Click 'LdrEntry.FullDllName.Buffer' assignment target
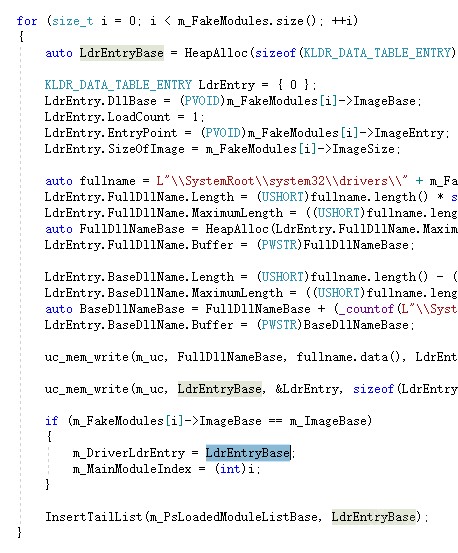The width and height of the screenshot is (458, 553). click(139, 245)
